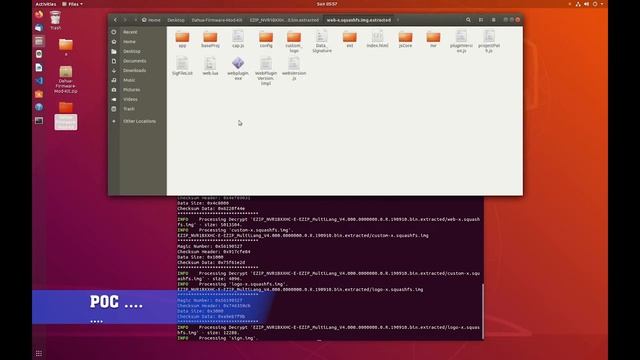Select the Data_Signature file
The image size is (640, 360).
322,42
